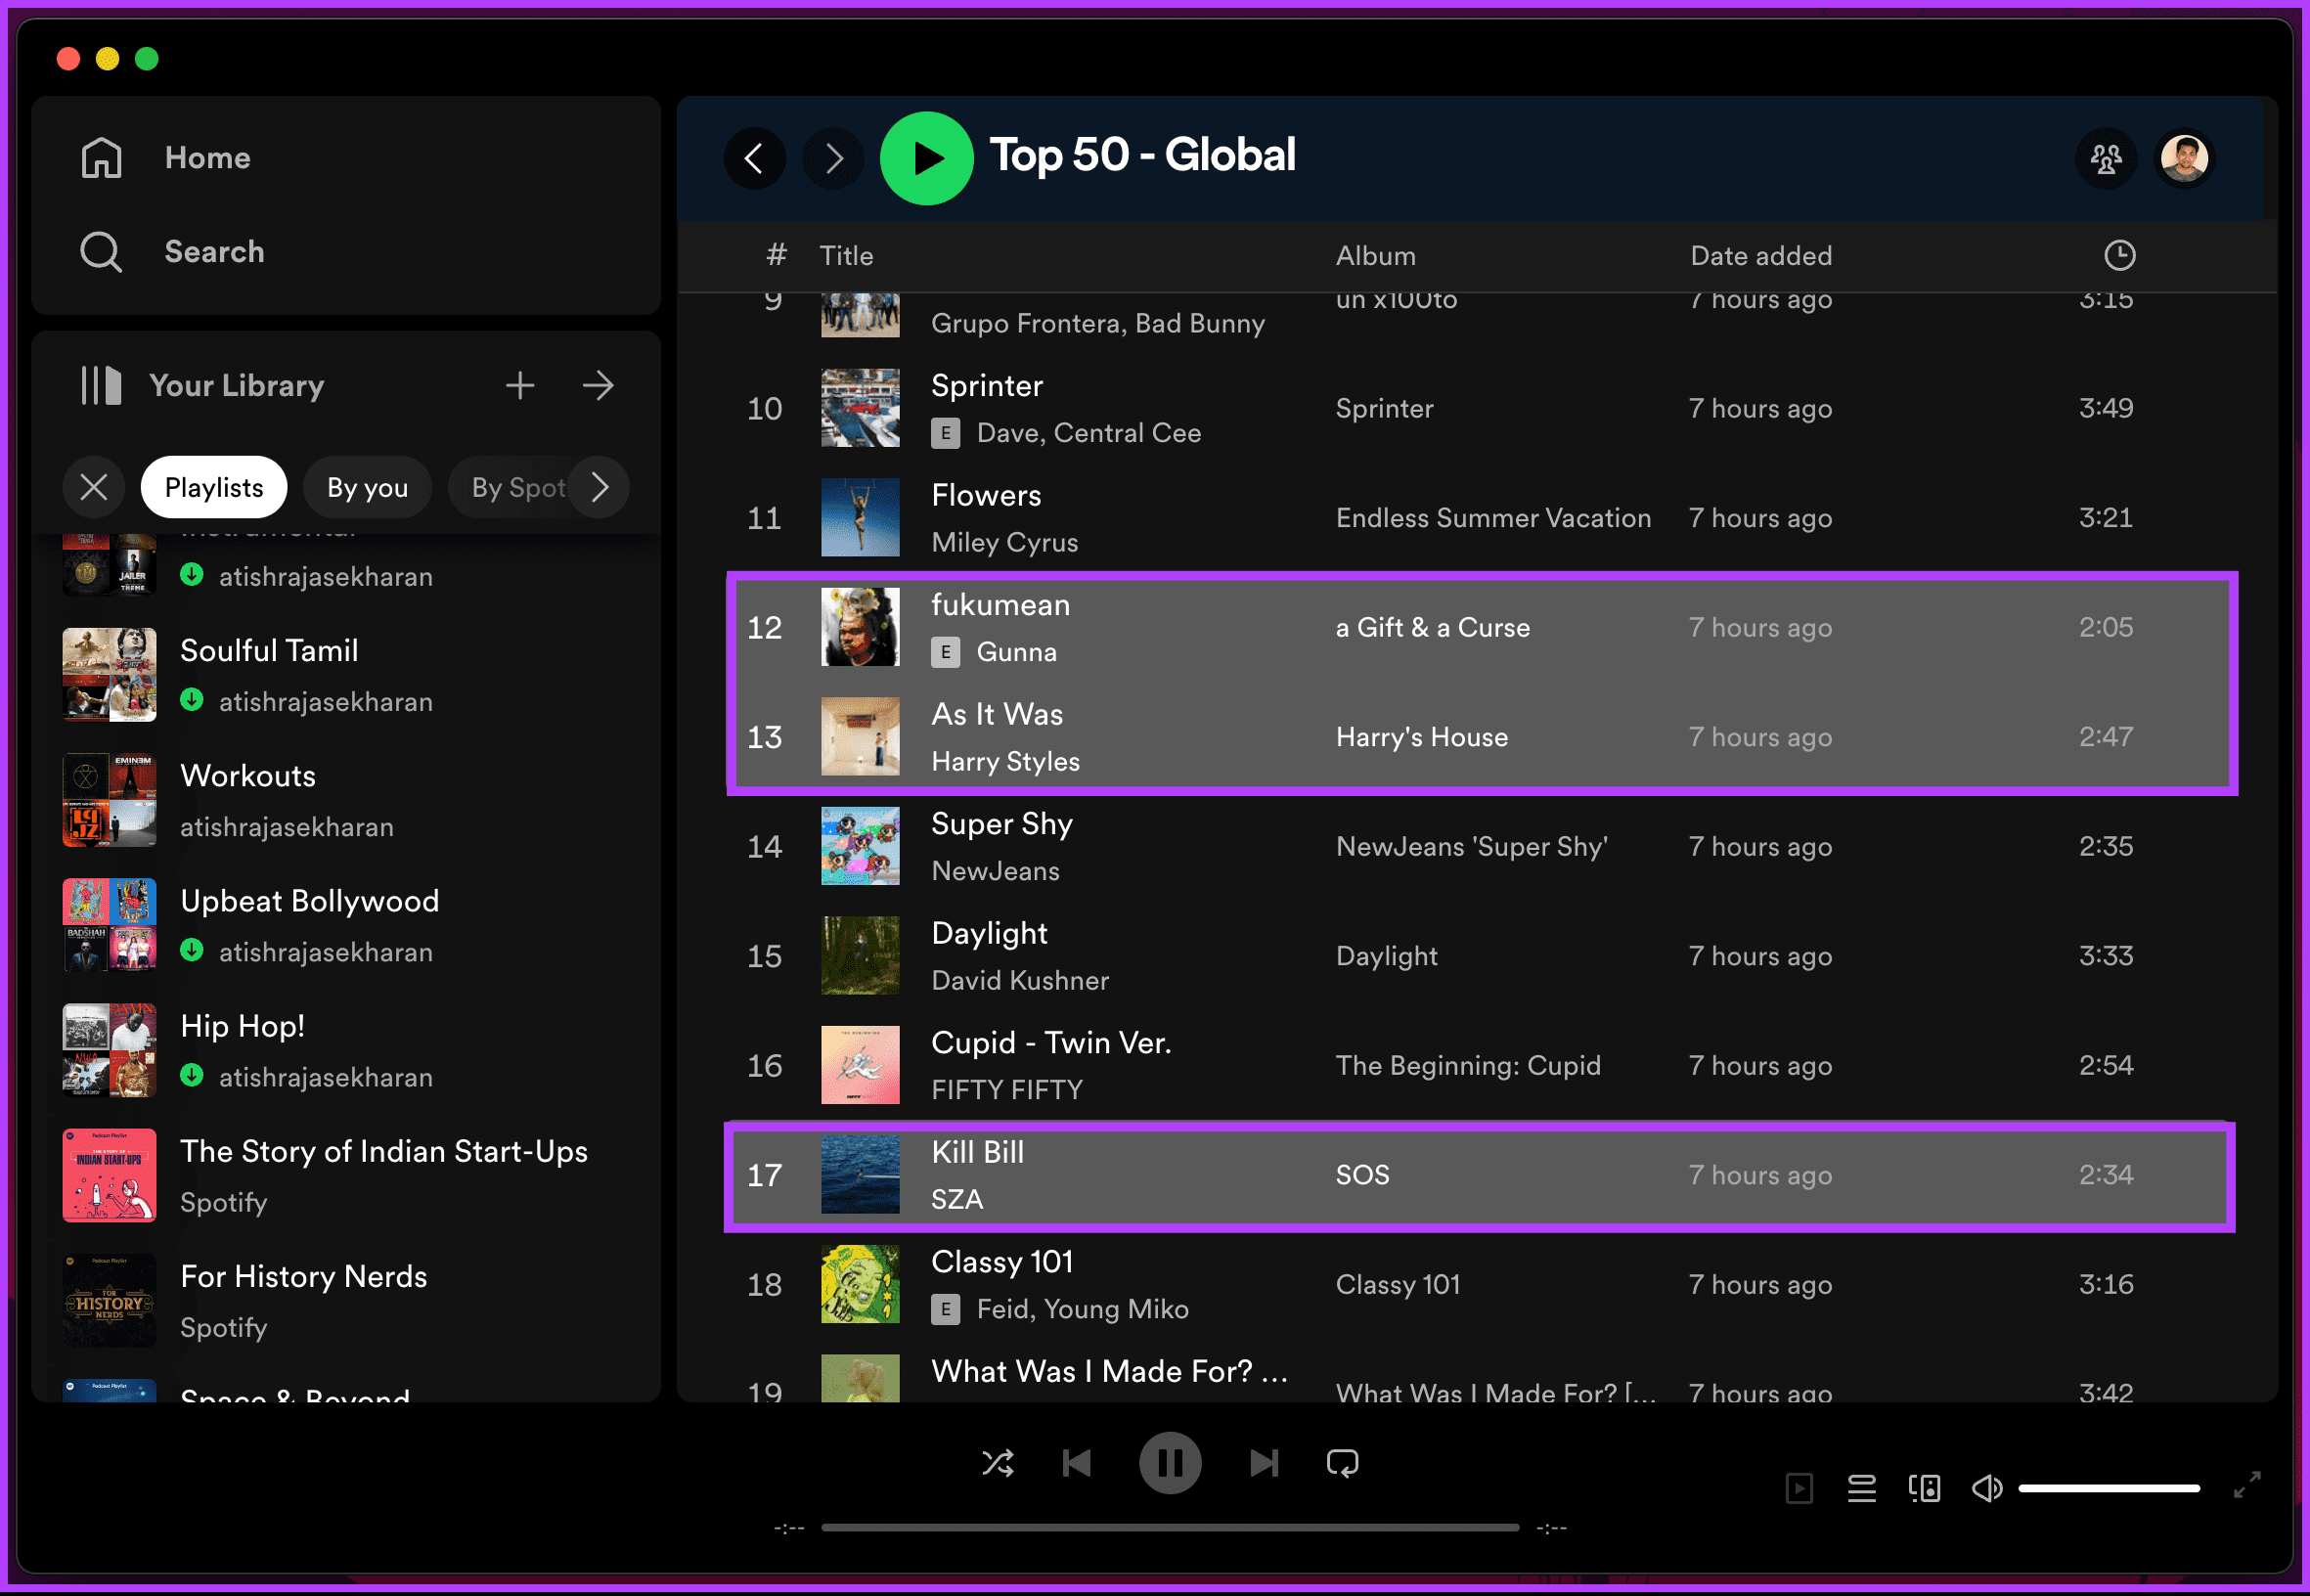Click Sprinter album art thumbnail
The image size is (2310, 1596).
click(860, 408)
